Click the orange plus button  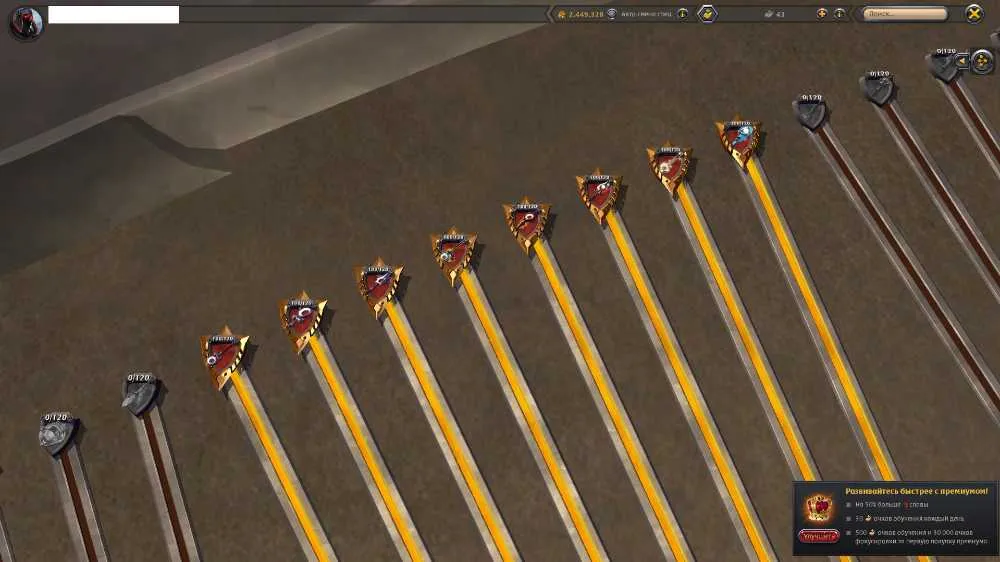[821, 13]
